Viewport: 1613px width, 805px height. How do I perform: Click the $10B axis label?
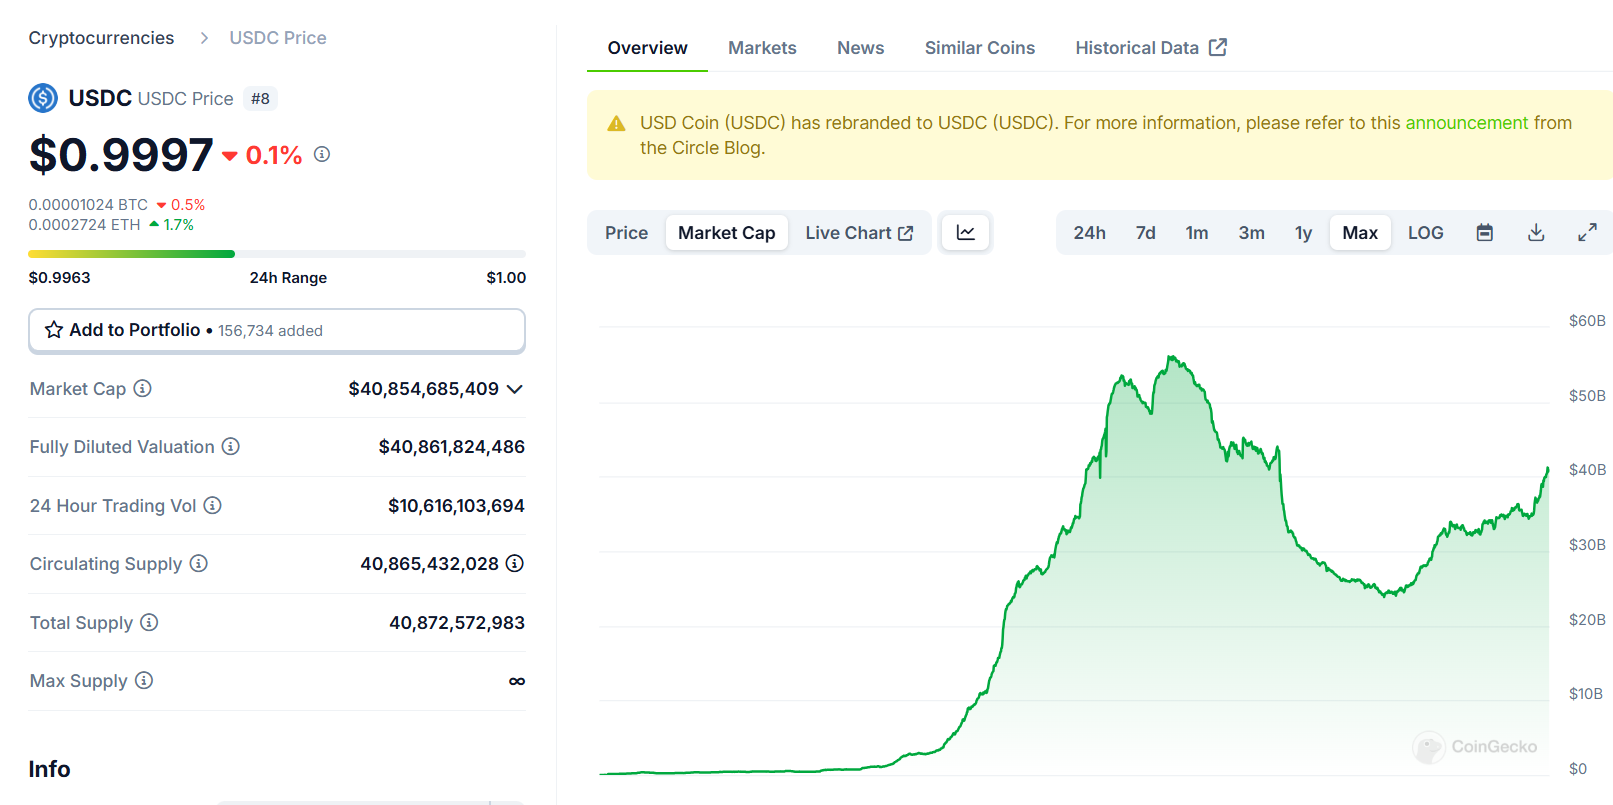click(1586, 694)
